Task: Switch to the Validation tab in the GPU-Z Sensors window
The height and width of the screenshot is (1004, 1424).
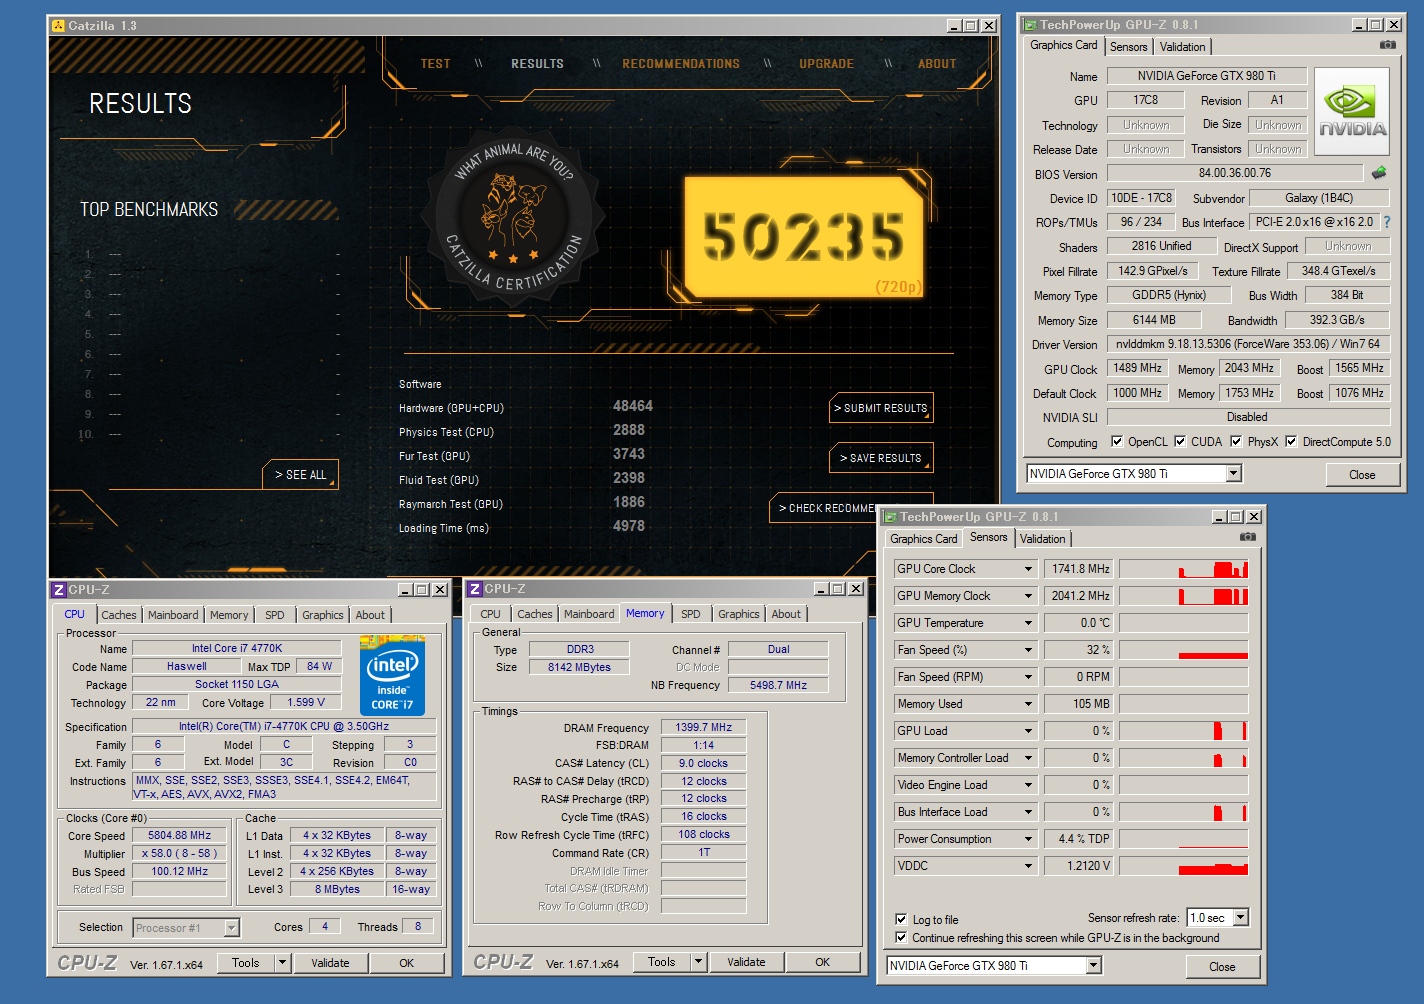Action: (x=1043, y=539)
